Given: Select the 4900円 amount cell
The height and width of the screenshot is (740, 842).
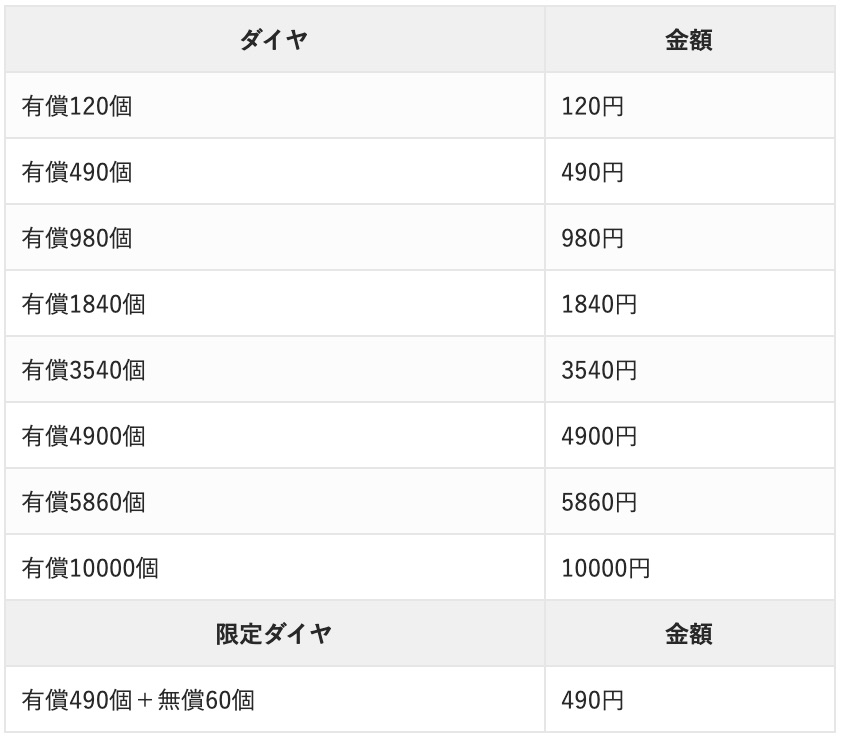Looking at the screenshot, I should pos(599,436).
